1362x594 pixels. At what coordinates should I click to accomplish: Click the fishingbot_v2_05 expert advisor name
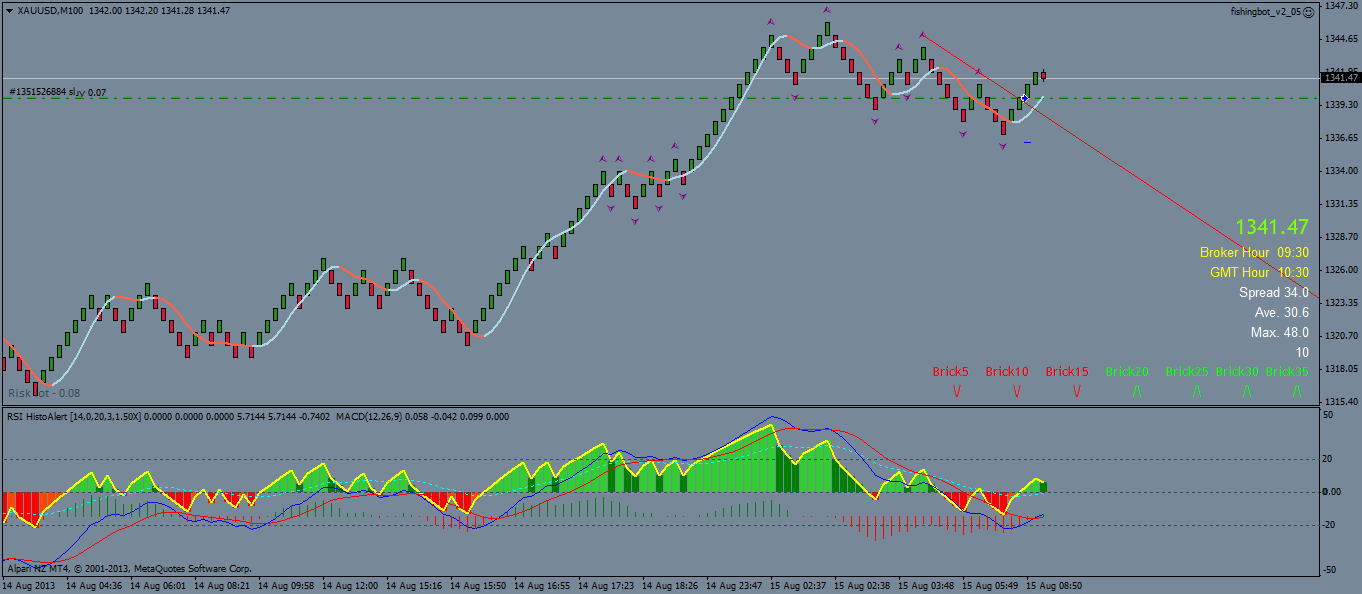click(1265, 11)
